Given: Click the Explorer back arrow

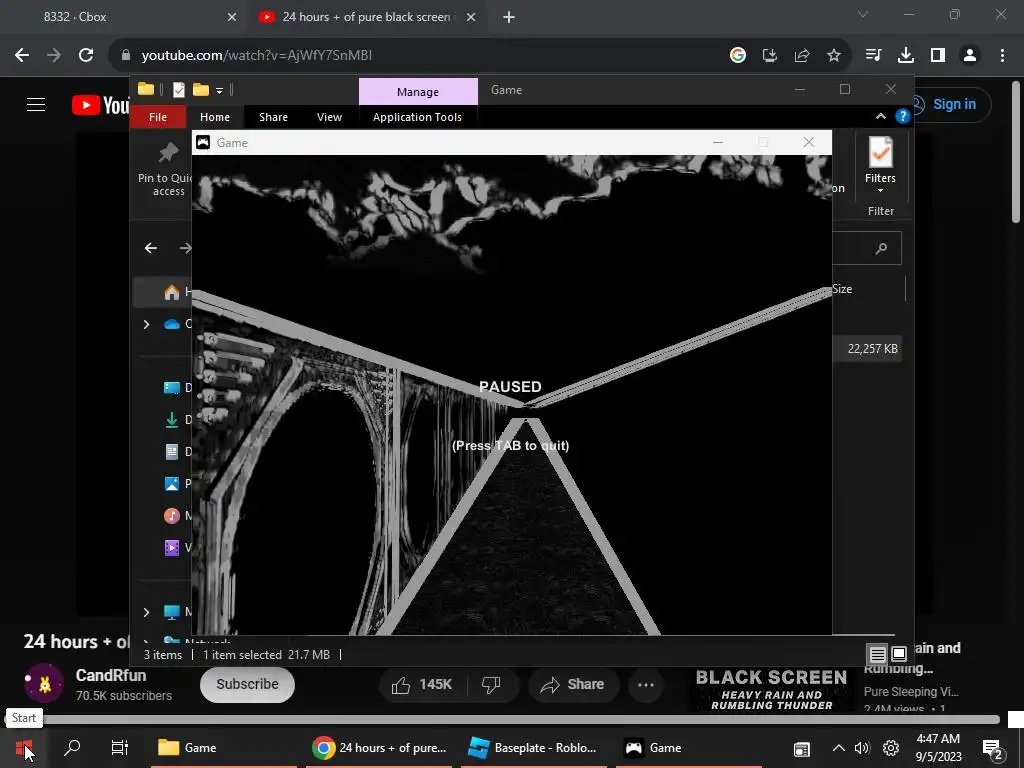Looking at the screenshot, I should (151, 248).
